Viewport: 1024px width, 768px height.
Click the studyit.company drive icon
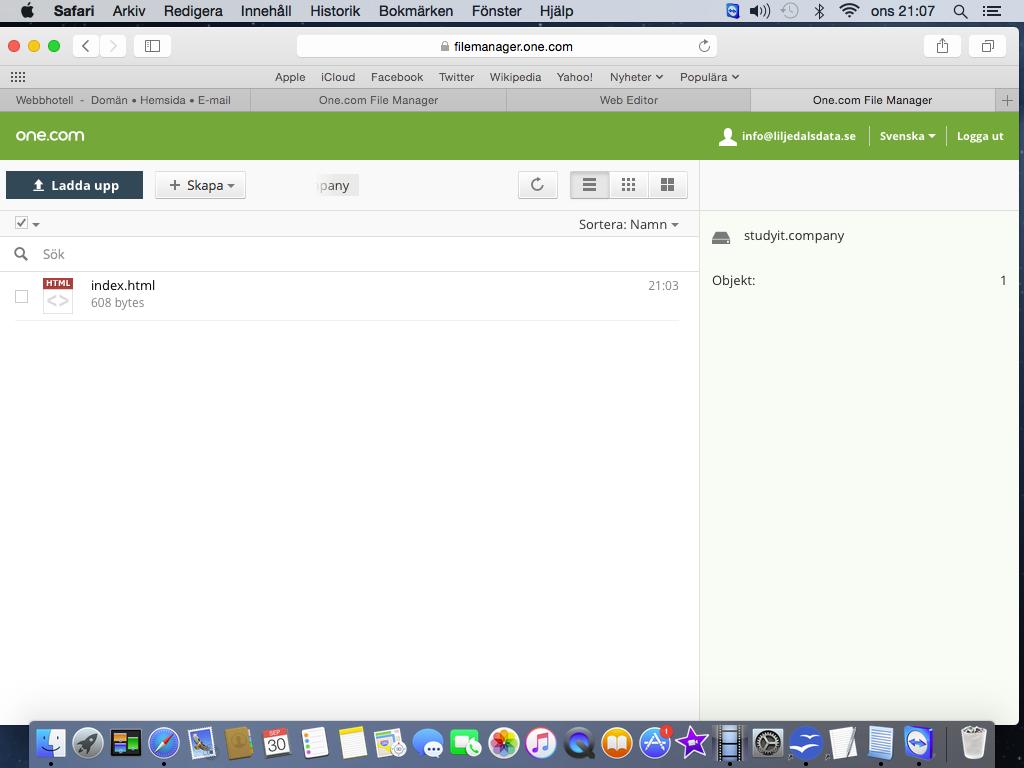(721, 238)
